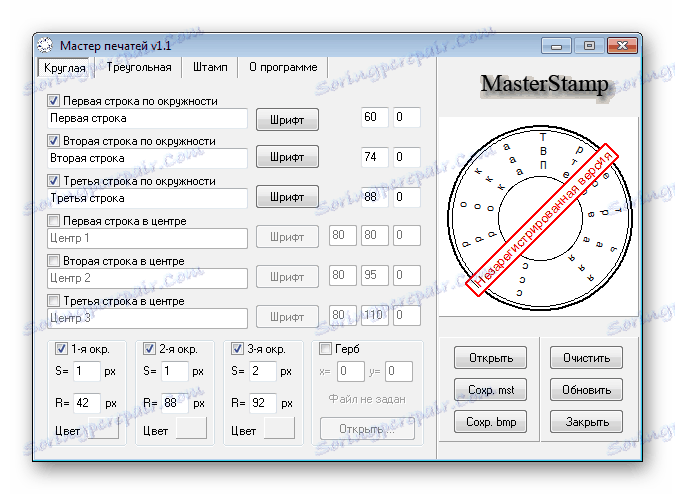675x494 pixels.
Task: Click the Очистить button
Action: tap(586, 358)
